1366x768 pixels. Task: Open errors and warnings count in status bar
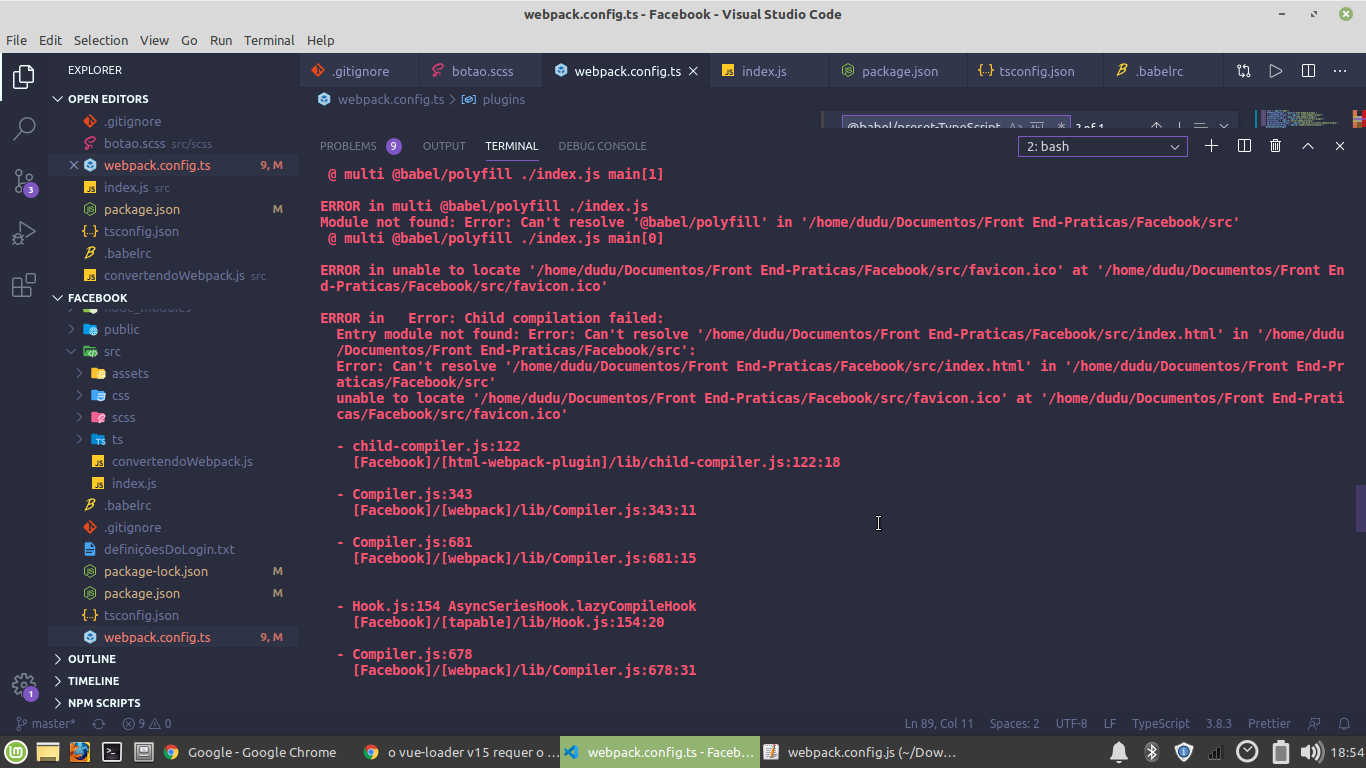coord(146,723)
